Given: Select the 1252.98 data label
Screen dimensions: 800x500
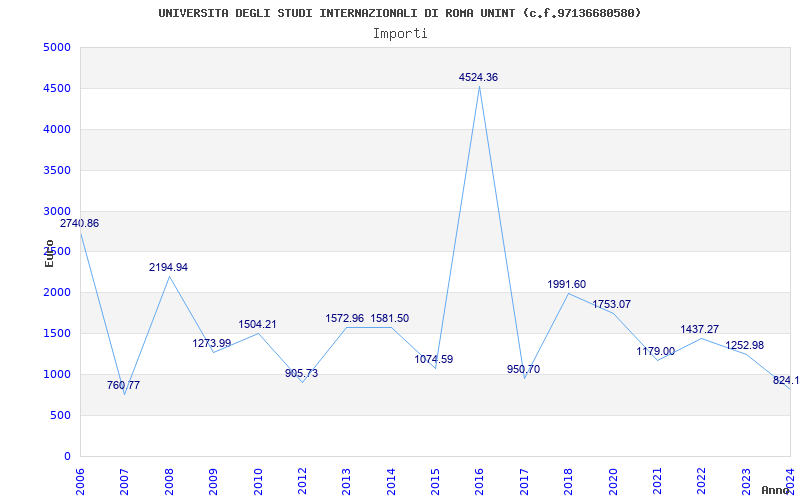Looking at the screenshot, I should pyautogui.click(x=745, y=345).
